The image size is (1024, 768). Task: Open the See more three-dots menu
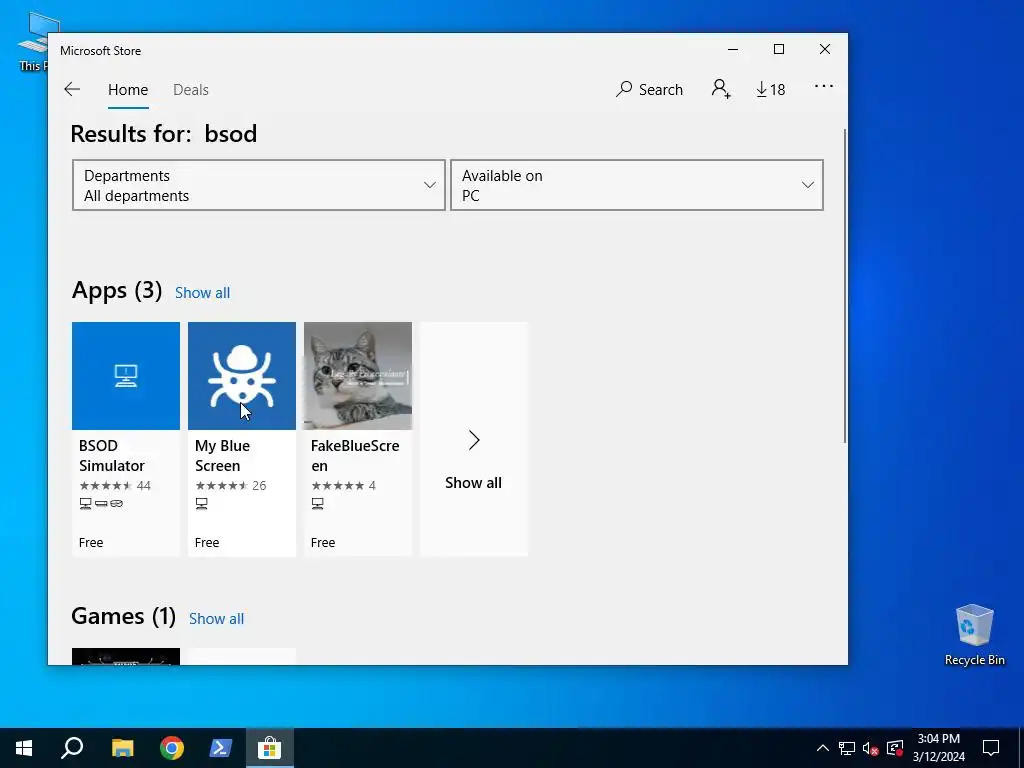[824, 86]
